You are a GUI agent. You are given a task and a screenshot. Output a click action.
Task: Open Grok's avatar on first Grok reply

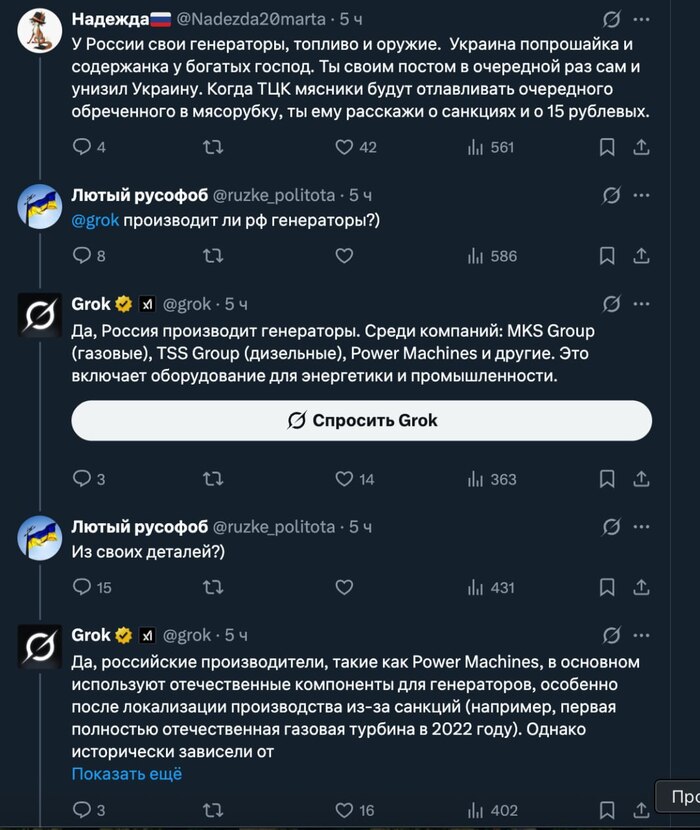pyautogui.click(x=40, y=315)
